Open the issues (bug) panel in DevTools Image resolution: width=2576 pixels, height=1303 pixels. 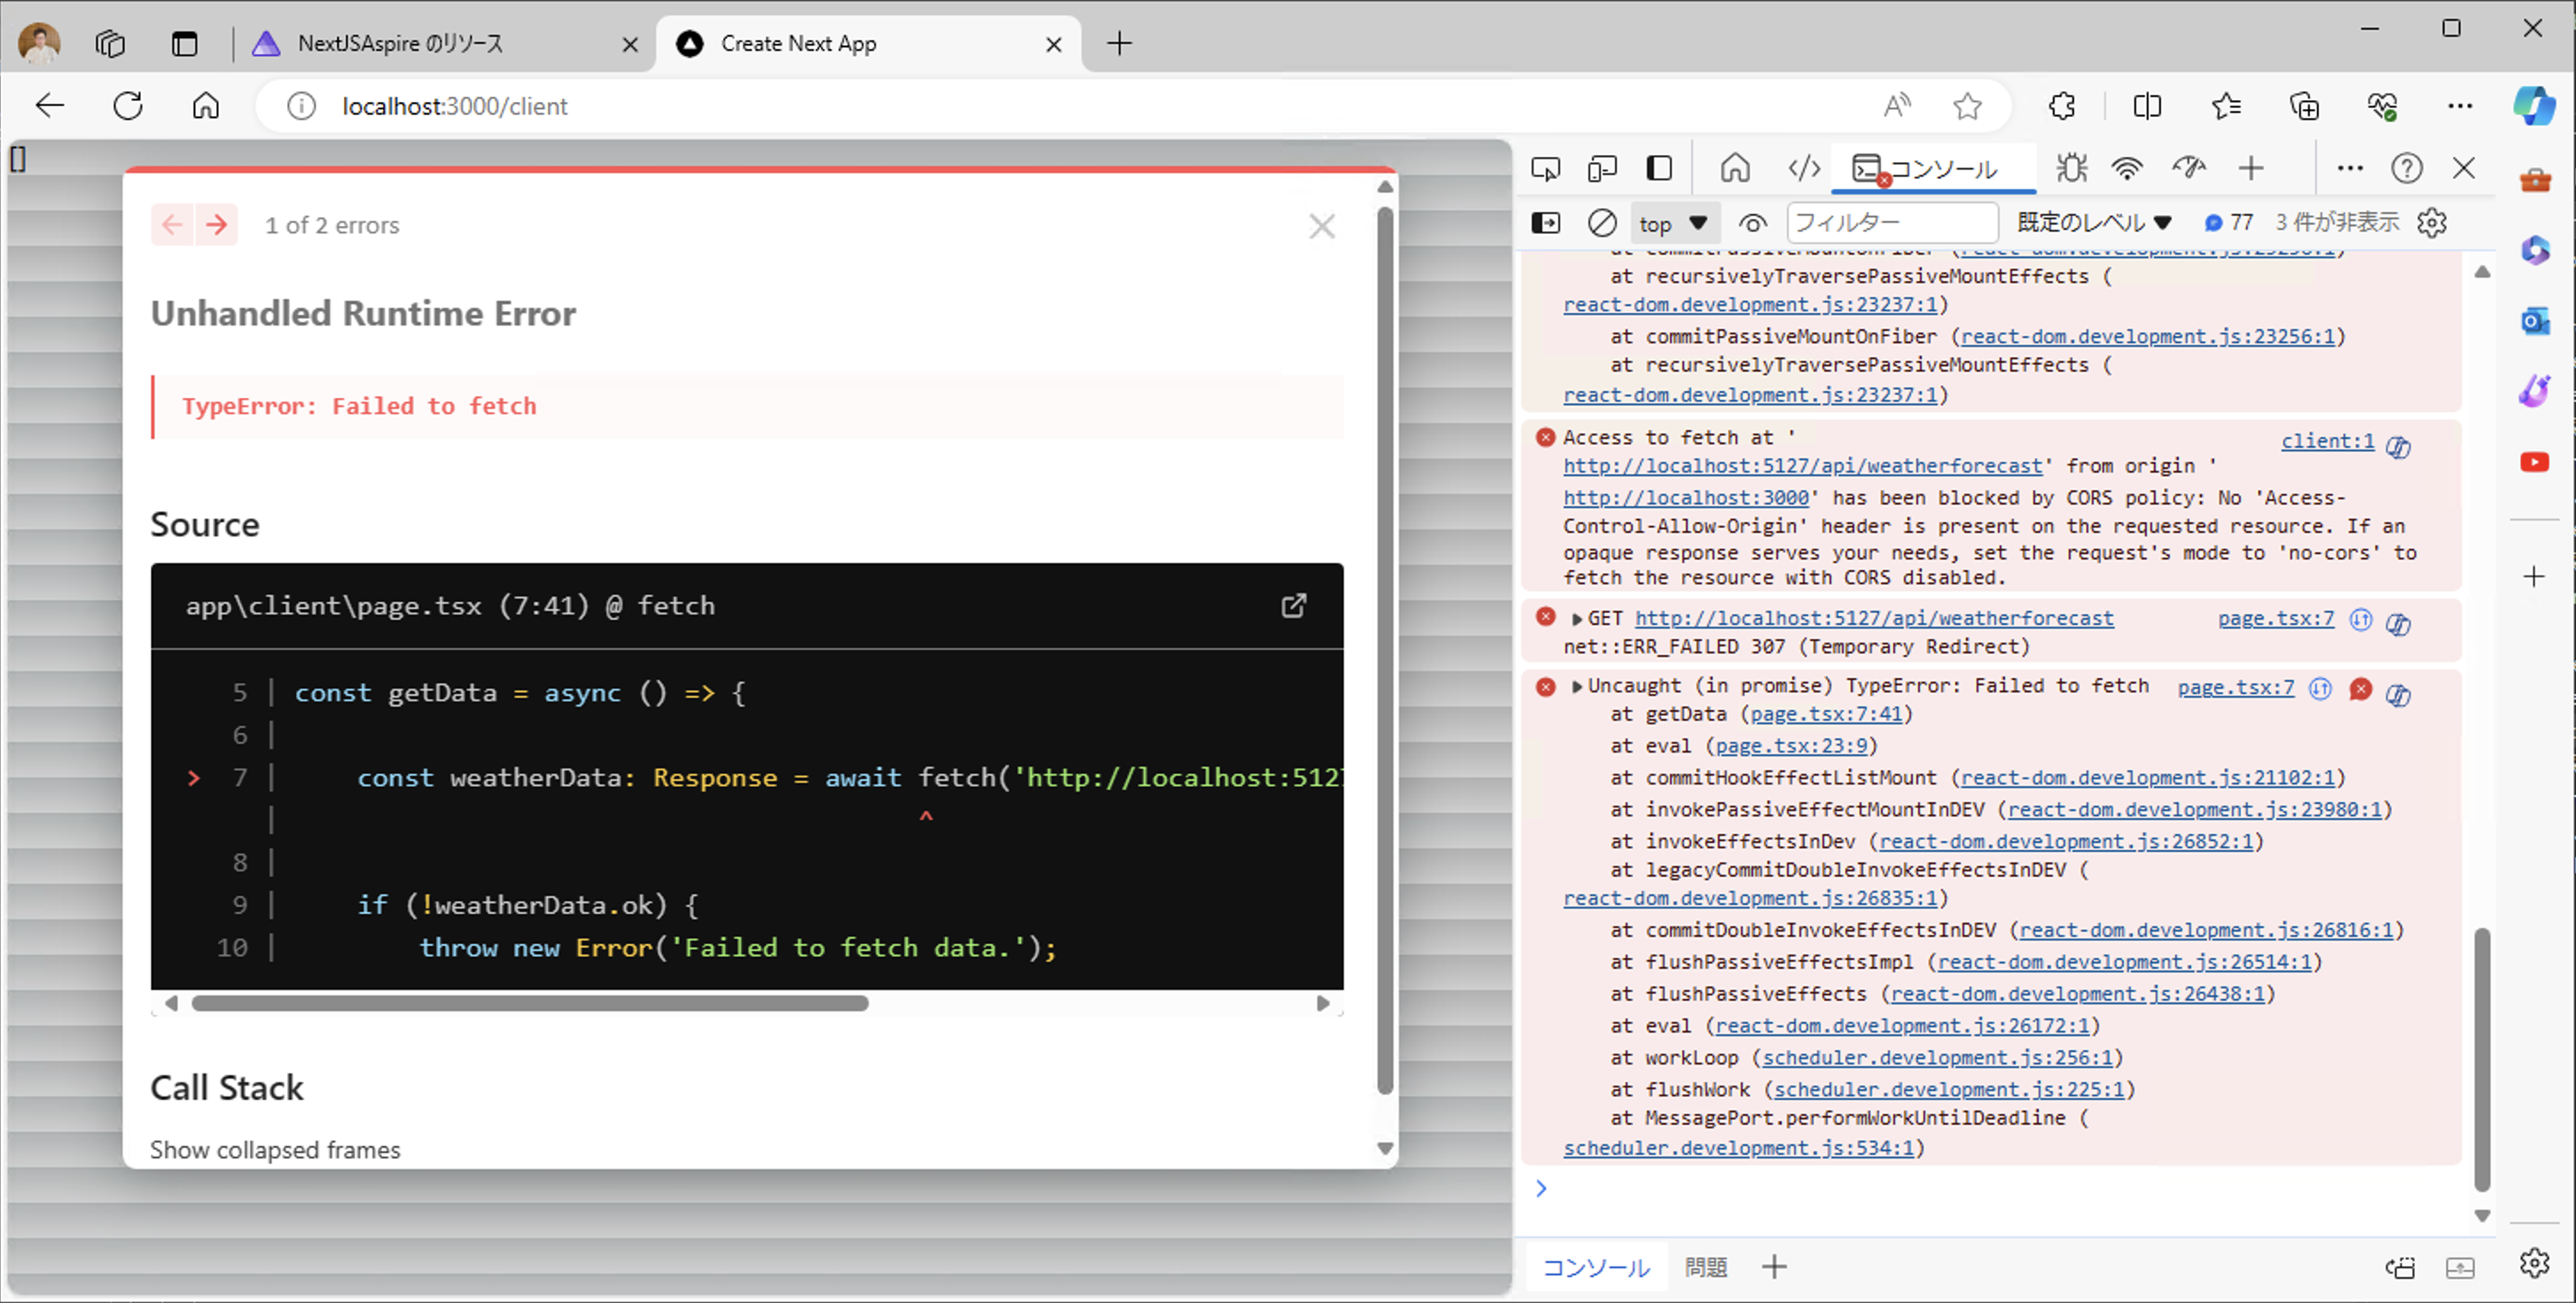click(2071, 168)
